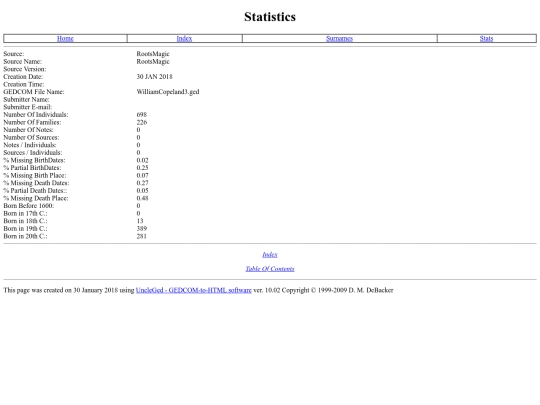Click the 'Number Of Notes:' label
Viewport: 540px width, 405px height.
pyautogui.click(x=29, y=129)
